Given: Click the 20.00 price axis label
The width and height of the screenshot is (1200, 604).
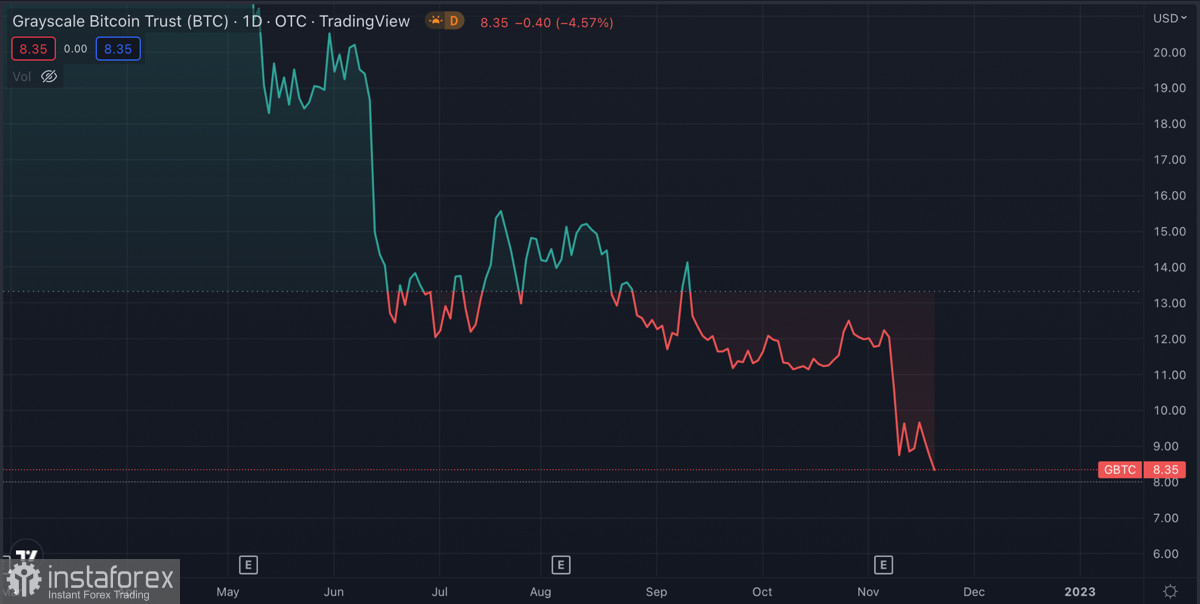Looking at the screenshot, I should [1169, 52].
